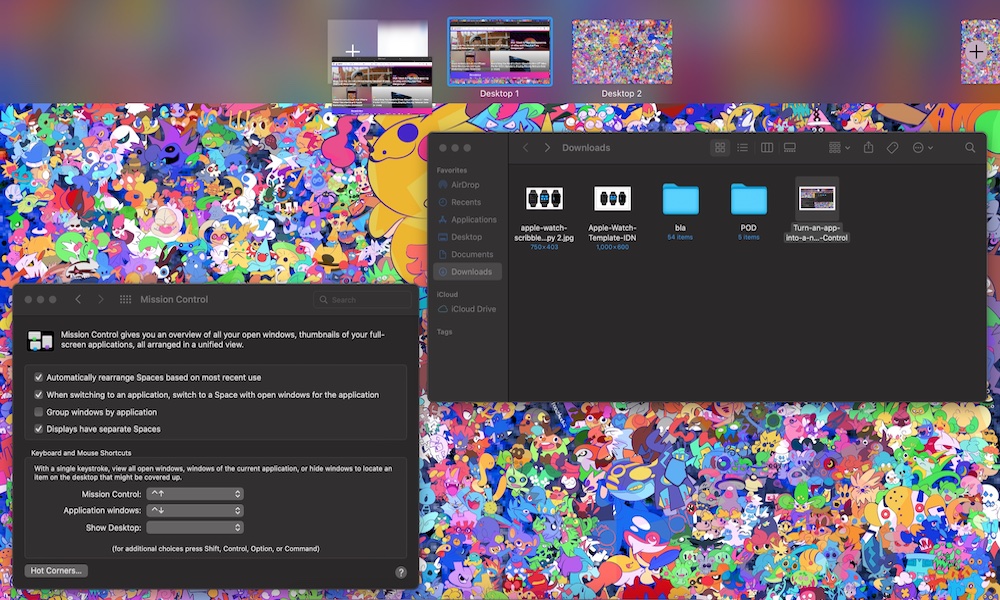Toggle Displays have separate Spaces checkbox
The image size is (1000, 600).
[38, 429]
